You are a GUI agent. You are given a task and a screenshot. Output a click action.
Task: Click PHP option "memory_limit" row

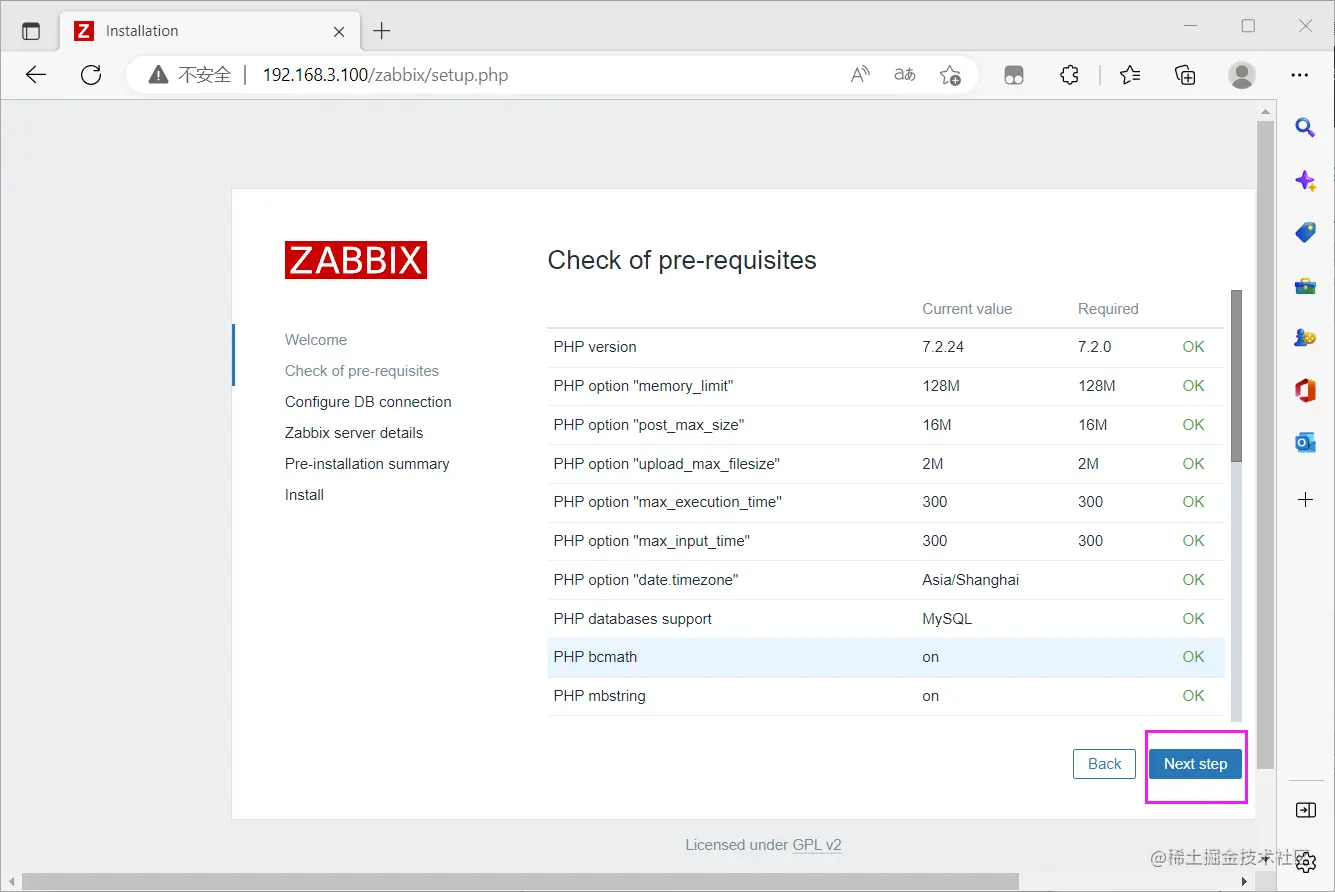coord(885,386)
